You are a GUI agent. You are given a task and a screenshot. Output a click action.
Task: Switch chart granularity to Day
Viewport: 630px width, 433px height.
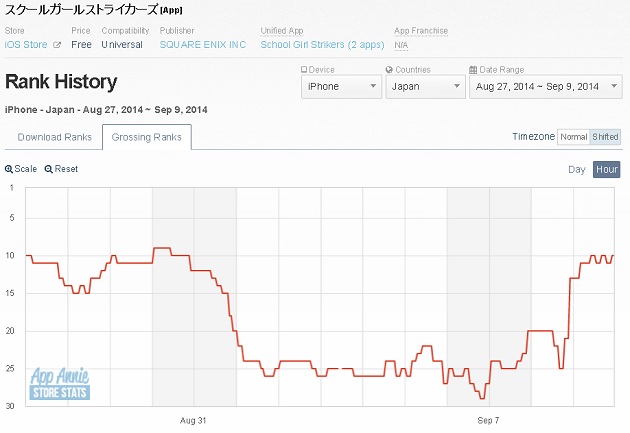[x=577, y=170]
